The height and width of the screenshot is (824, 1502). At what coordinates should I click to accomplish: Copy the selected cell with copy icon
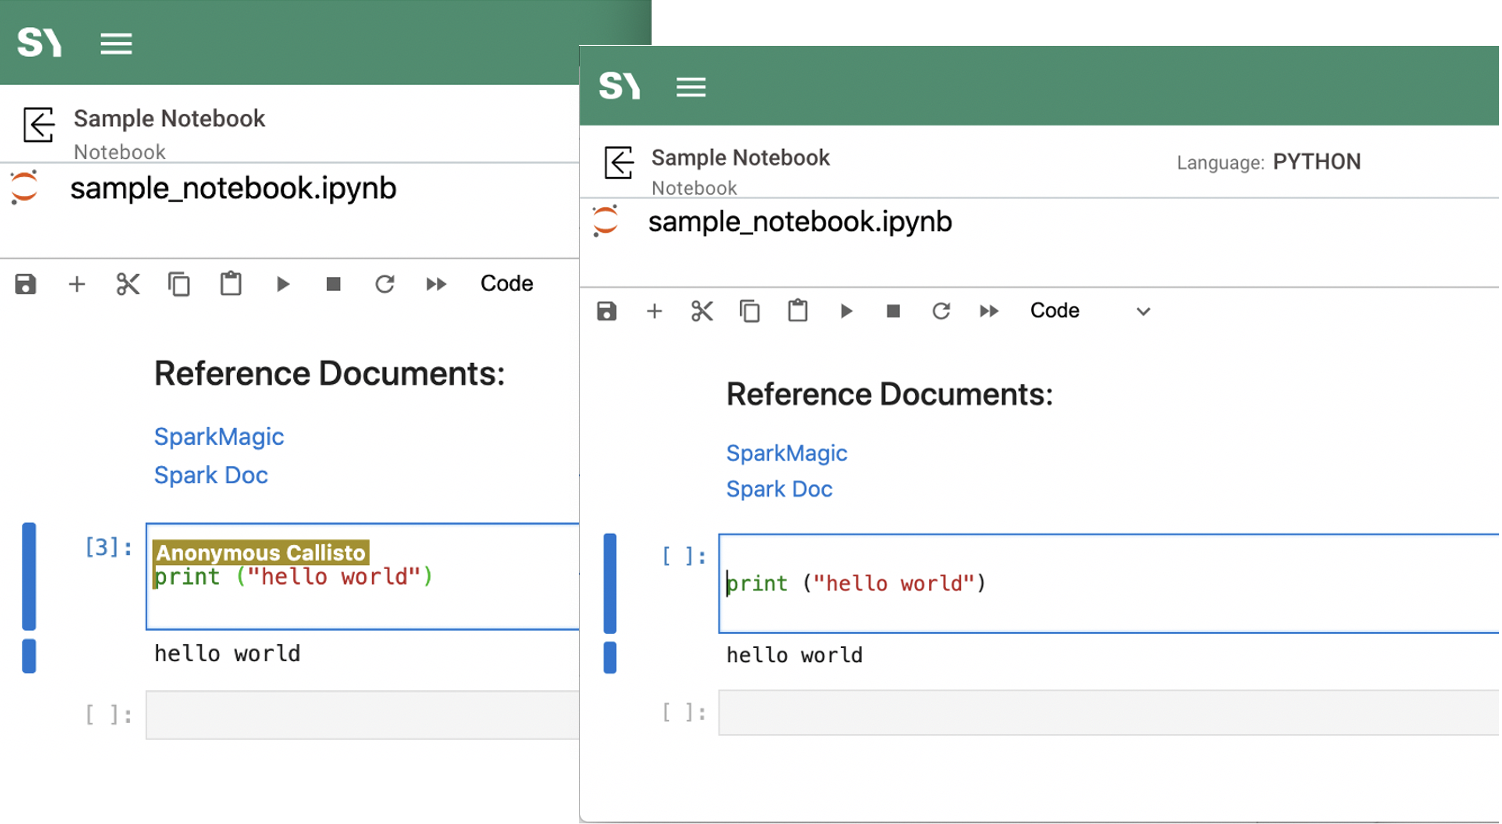750,311
